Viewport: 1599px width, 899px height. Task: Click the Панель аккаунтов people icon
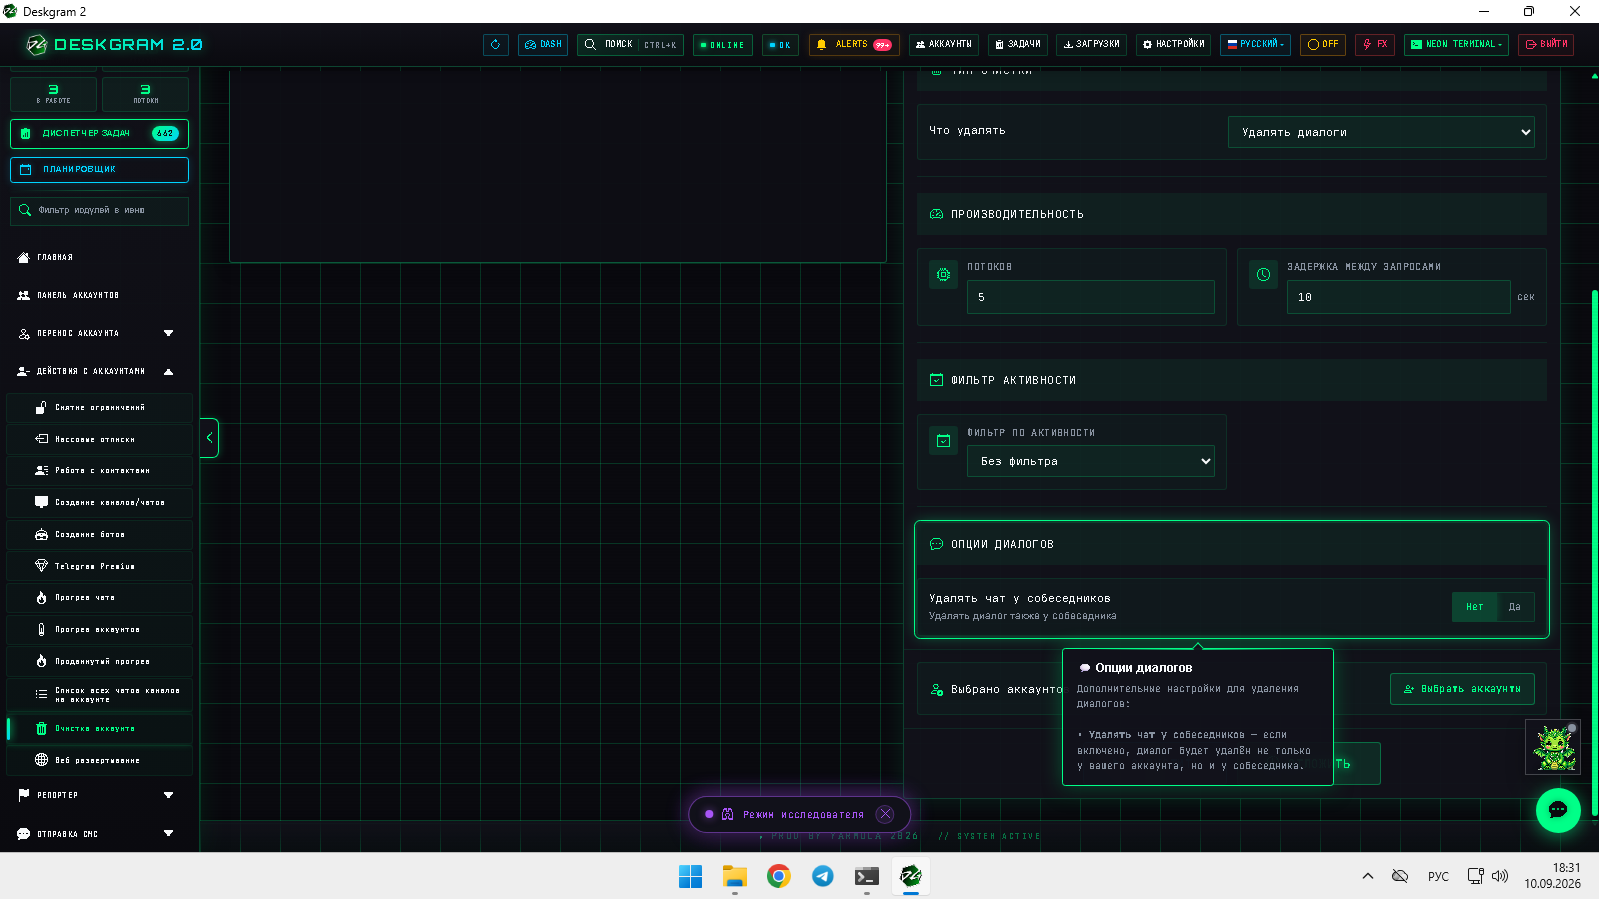click(24, 296)
